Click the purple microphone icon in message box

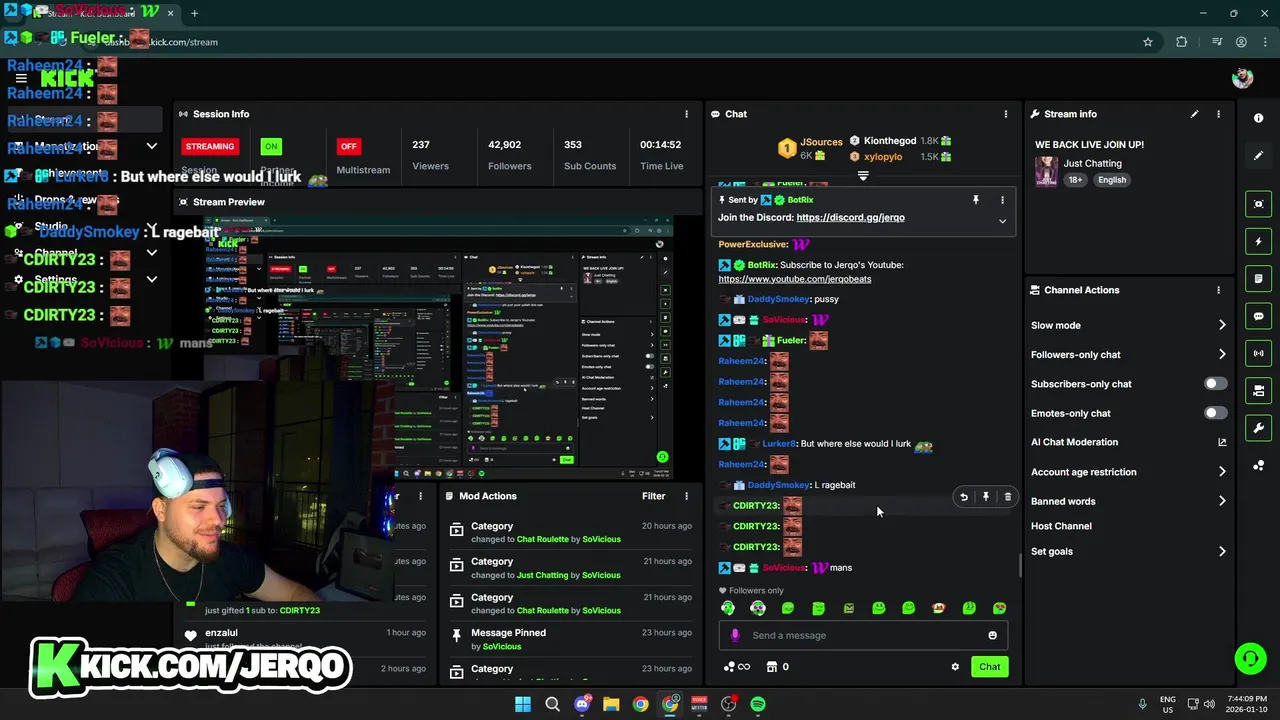(735, 635)
